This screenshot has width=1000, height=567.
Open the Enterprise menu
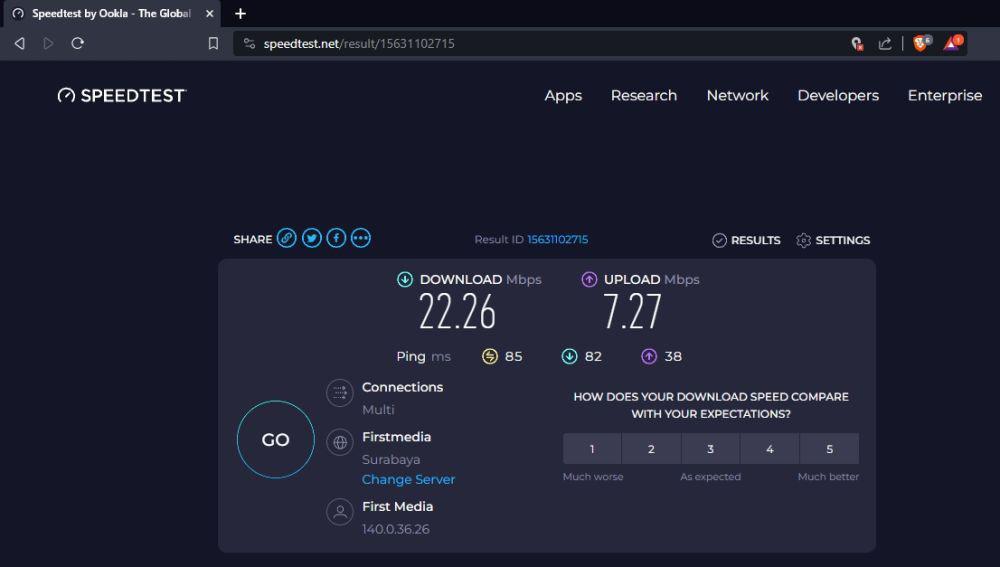point(945,96)
